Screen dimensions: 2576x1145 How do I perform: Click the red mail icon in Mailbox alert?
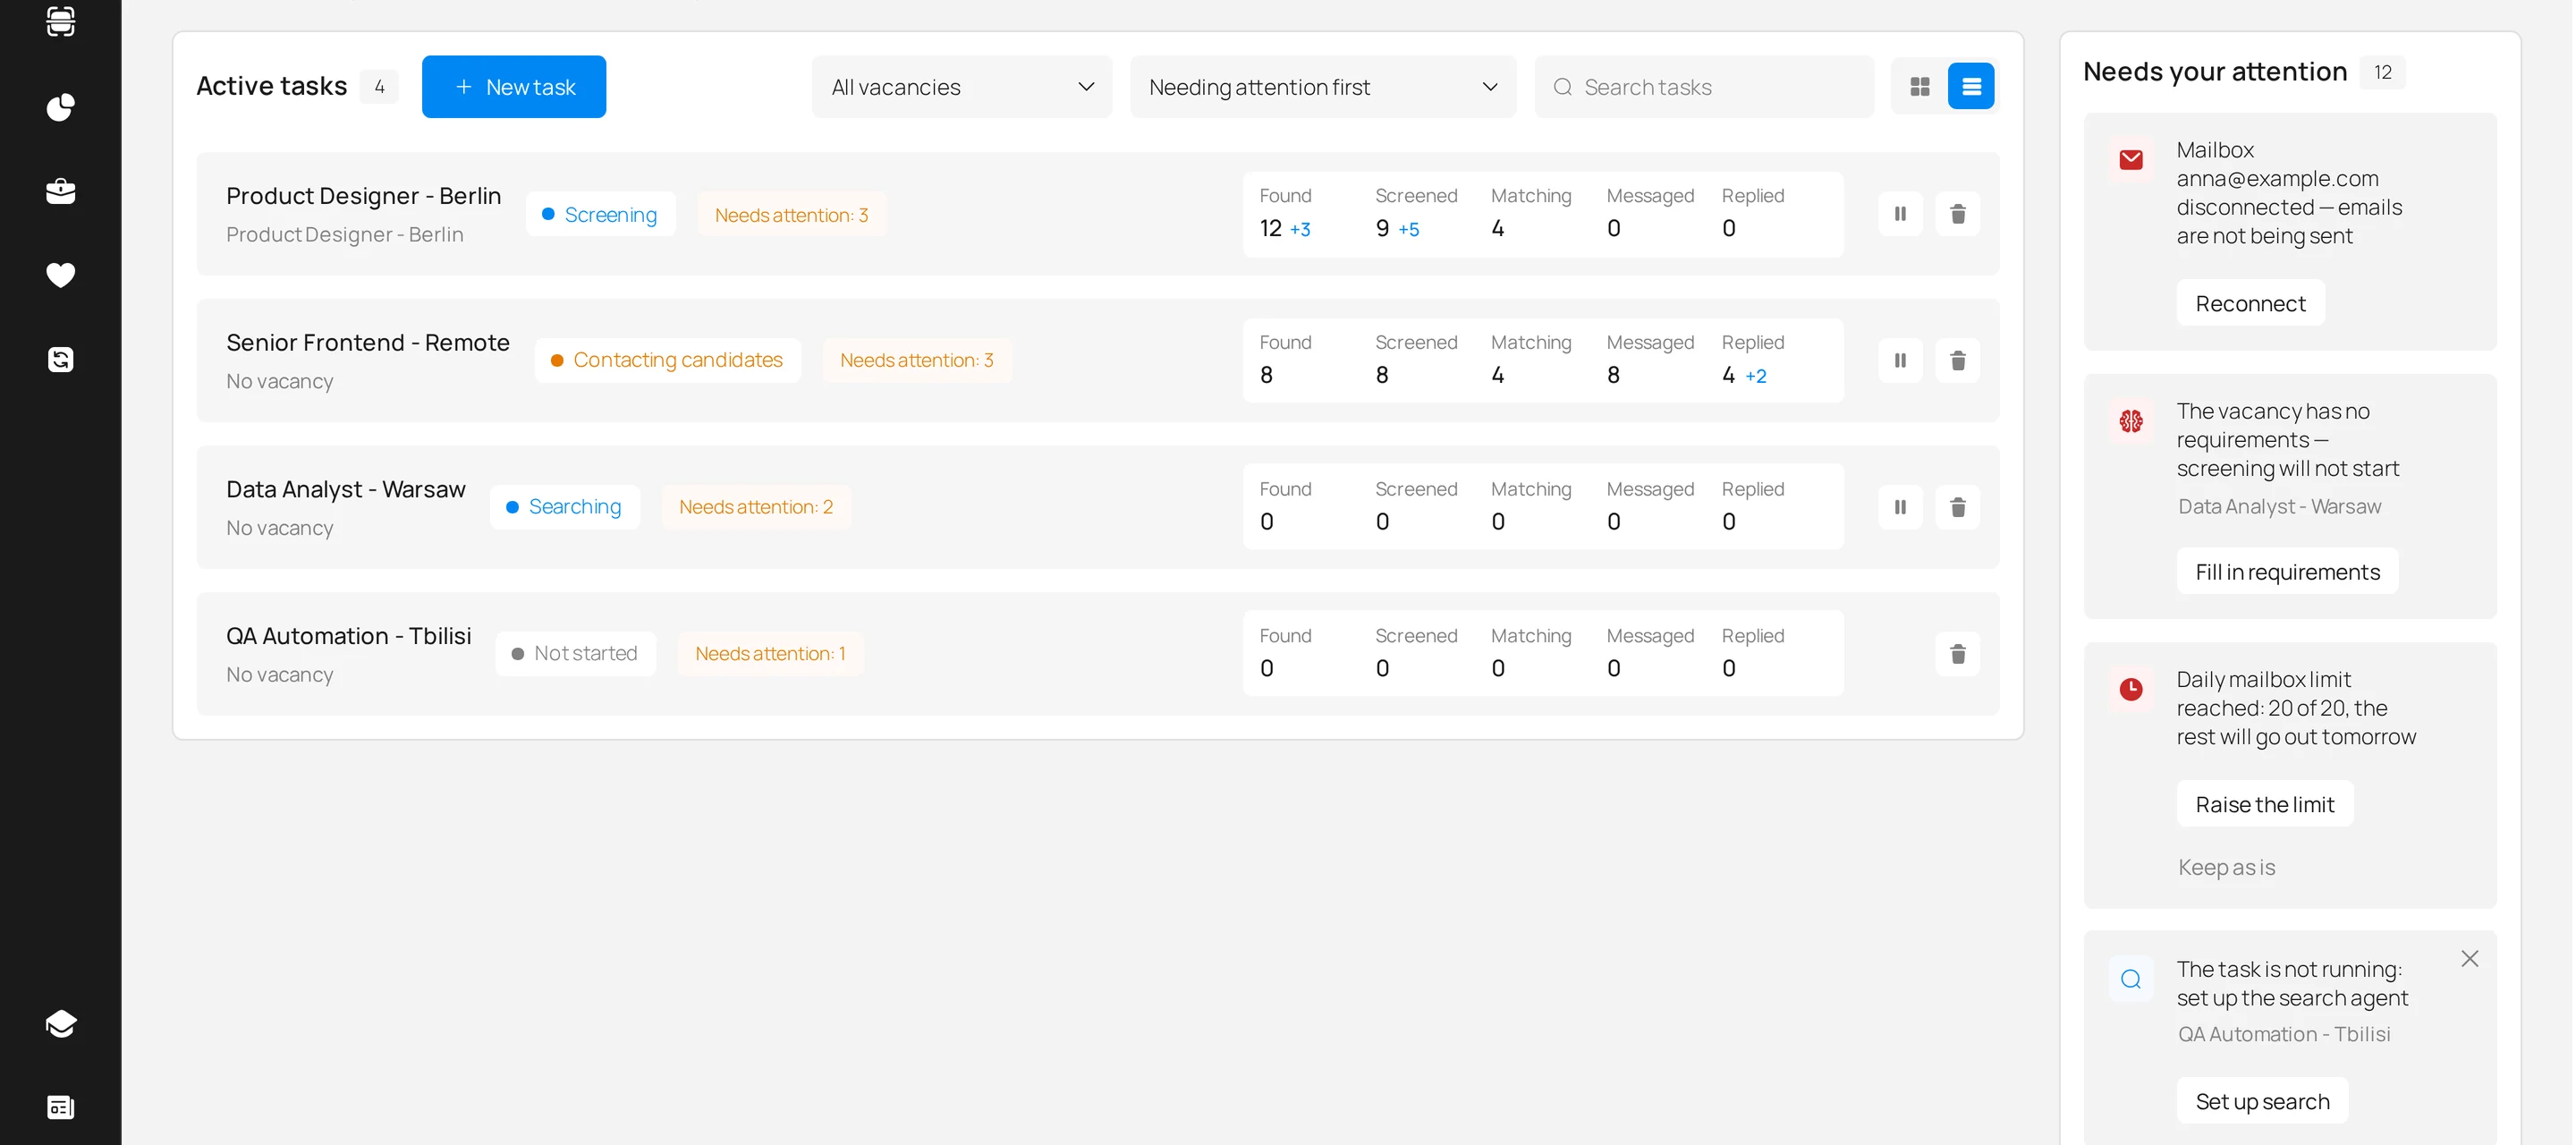click(2130, 160)
